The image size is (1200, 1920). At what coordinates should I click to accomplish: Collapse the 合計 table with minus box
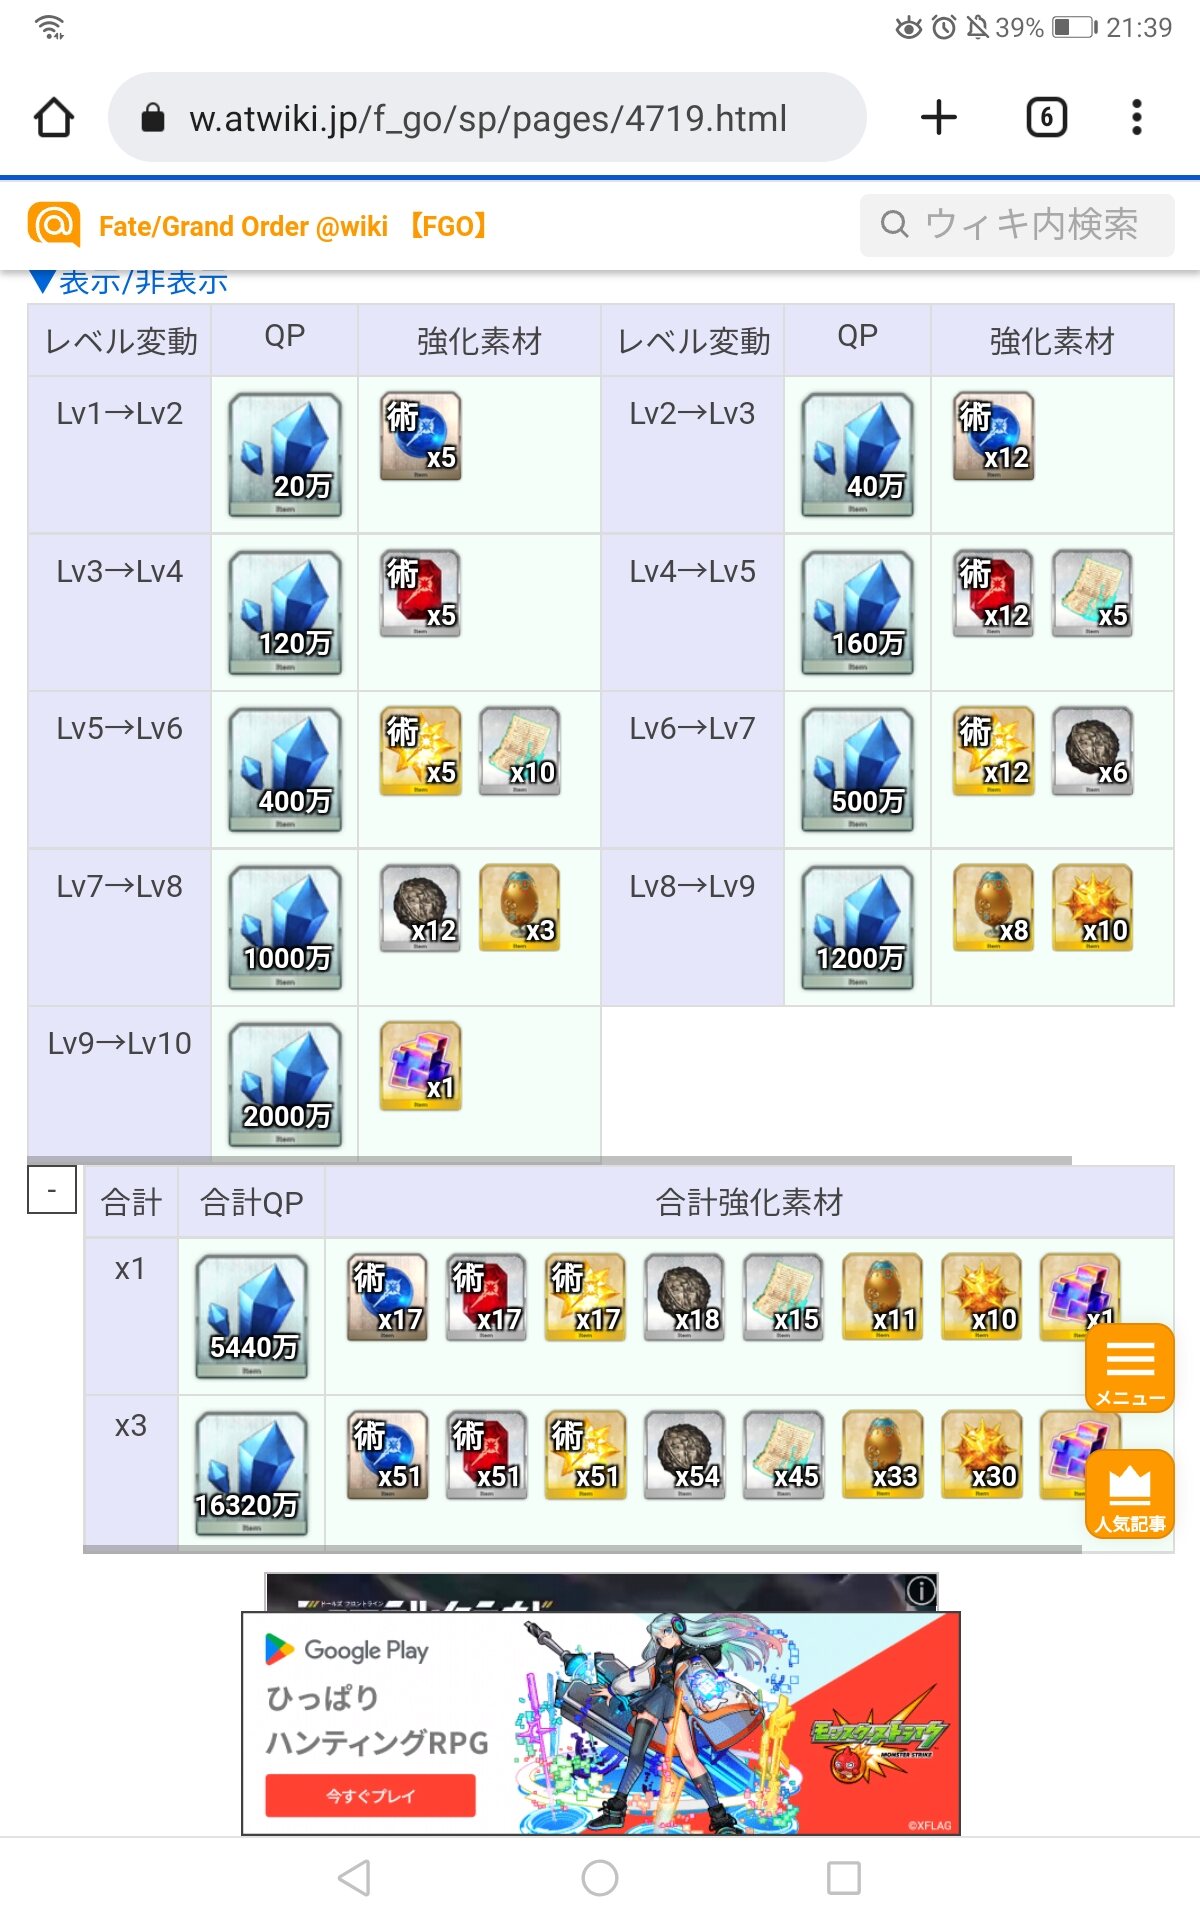tap(52, 1190)
